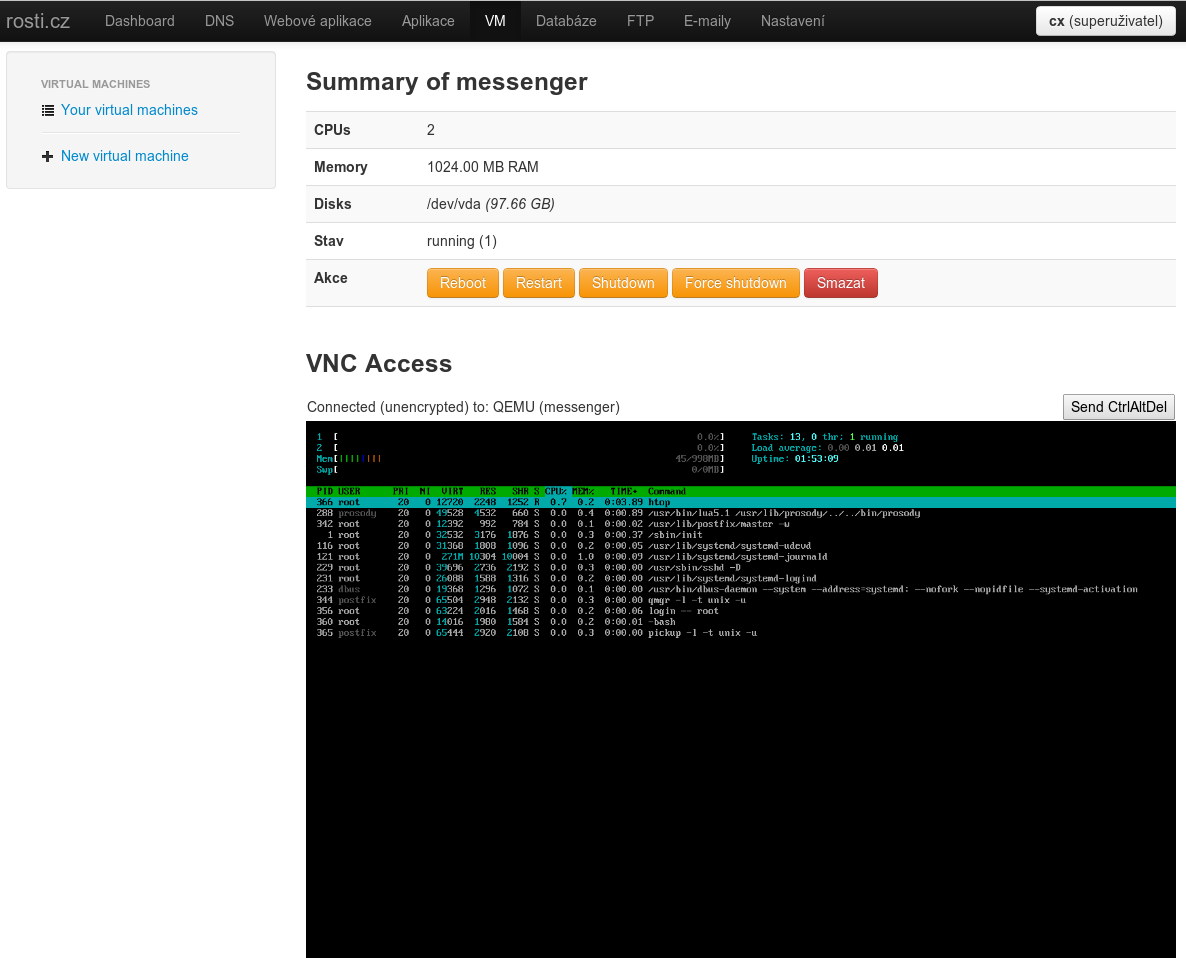This screenshot has width=1186, height=958.
Task: Reboot the messenger virtual machine
Action: pyautogui.click(x=463, y=283)
